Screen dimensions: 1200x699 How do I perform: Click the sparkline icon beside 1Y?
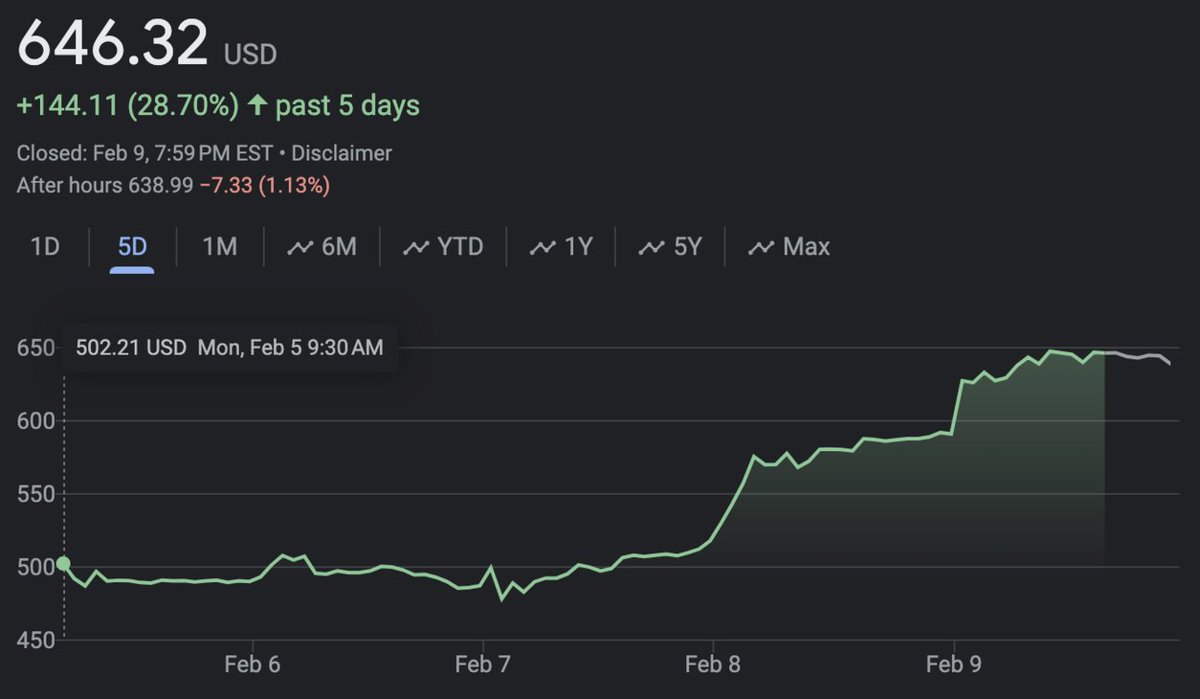[x=541, y=246]
